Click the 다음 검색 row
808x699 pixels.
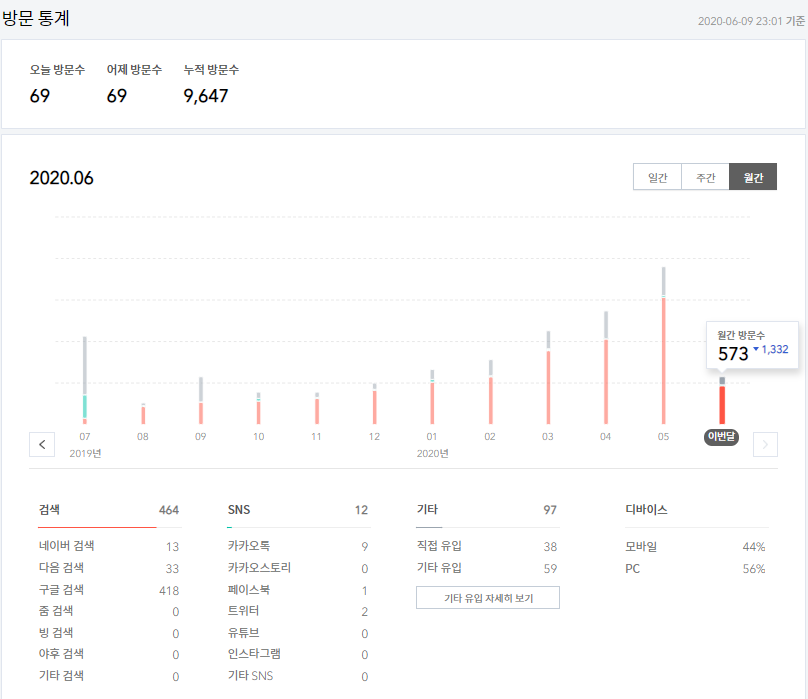pyautogui.click(x=109, y=568)
